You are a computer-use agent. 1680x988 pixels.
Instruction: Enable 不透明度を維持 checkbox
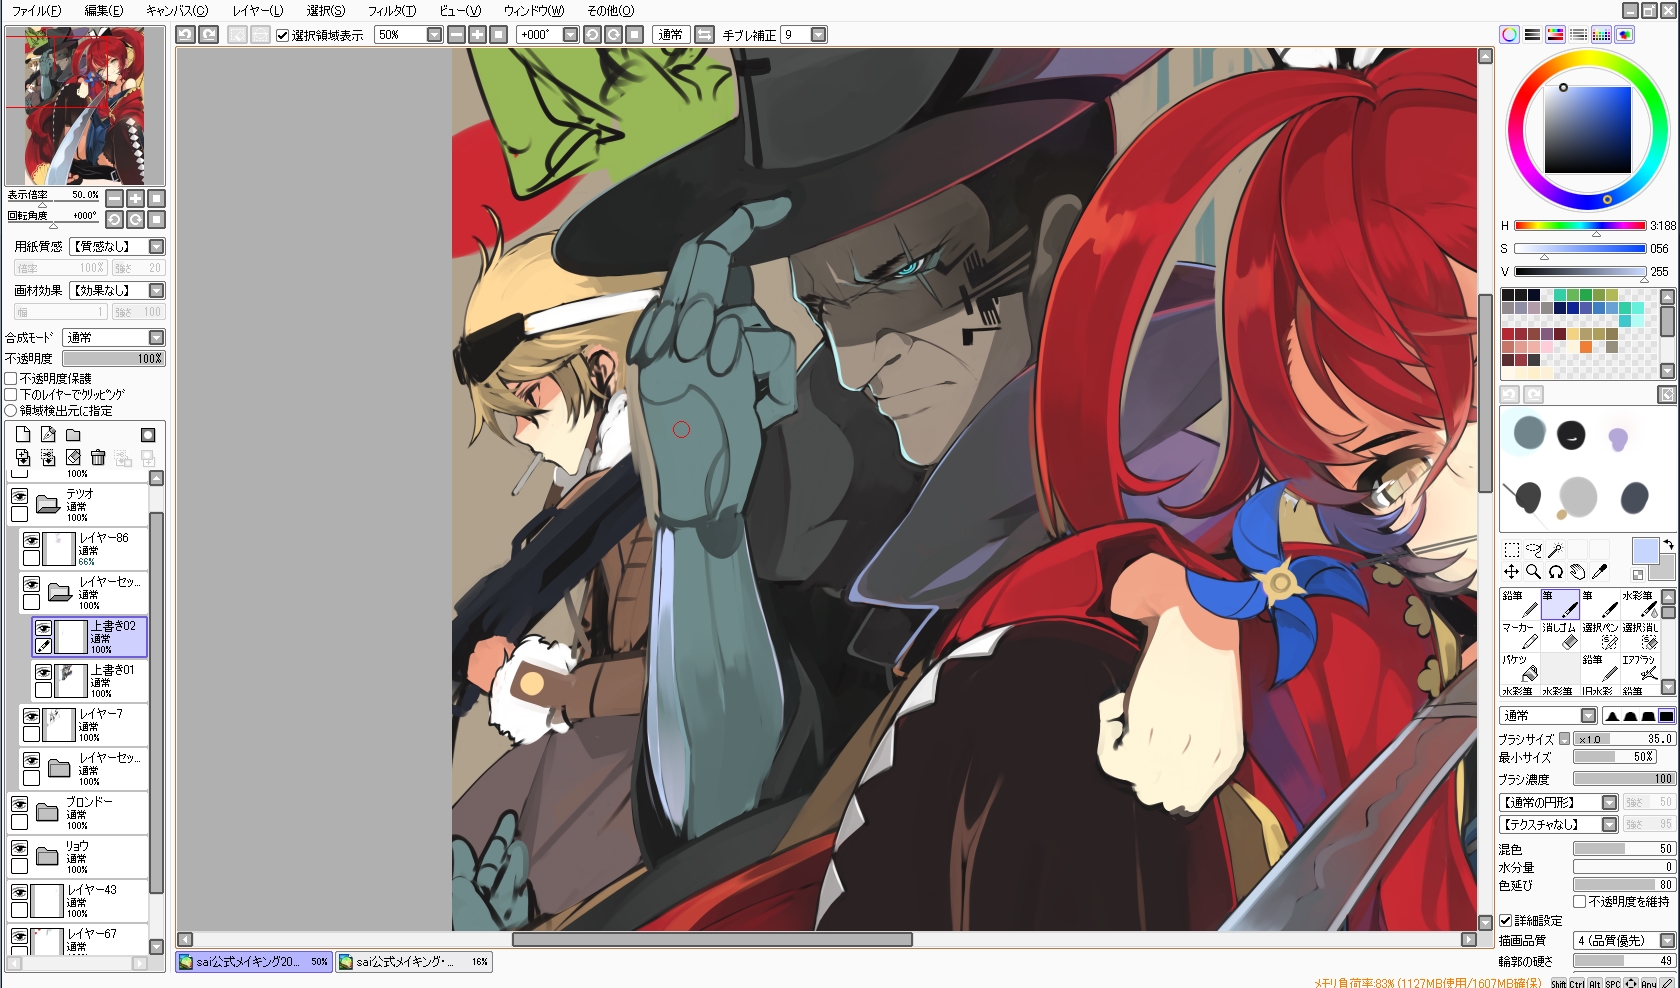tap(1580, 902)
